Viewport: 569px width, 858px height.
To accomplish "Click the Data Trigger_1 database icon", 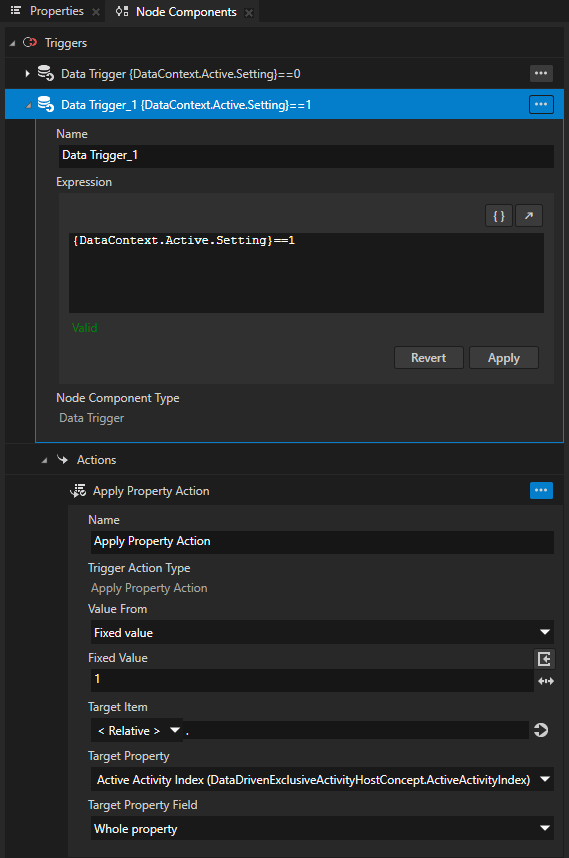I will click(x=45, y=105).
